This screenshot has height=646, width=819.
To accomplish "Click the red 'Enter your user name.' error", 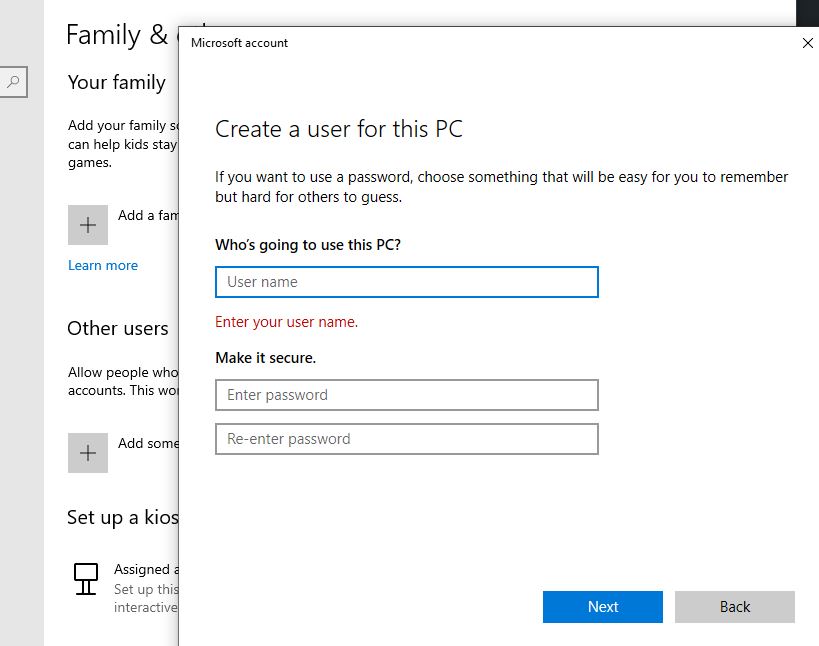I will click(x=286, y=322).
